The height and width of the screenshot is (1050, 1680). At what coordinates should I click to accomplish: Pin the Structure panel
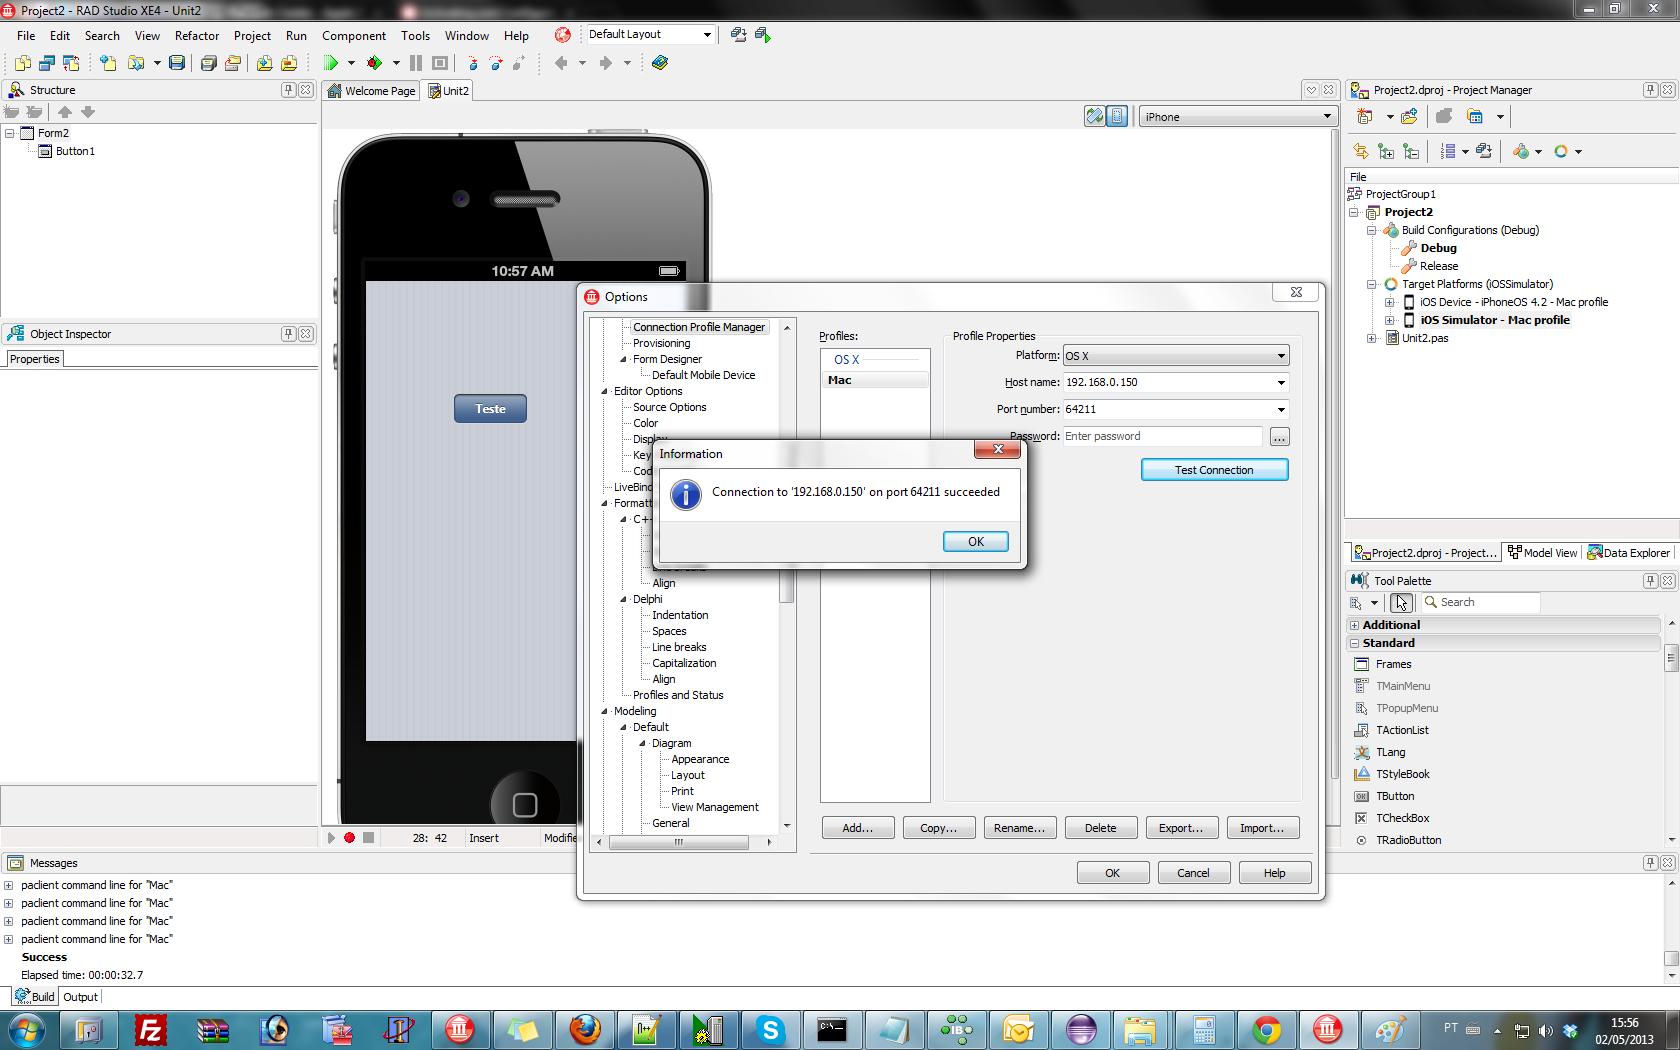click(288, 90)
